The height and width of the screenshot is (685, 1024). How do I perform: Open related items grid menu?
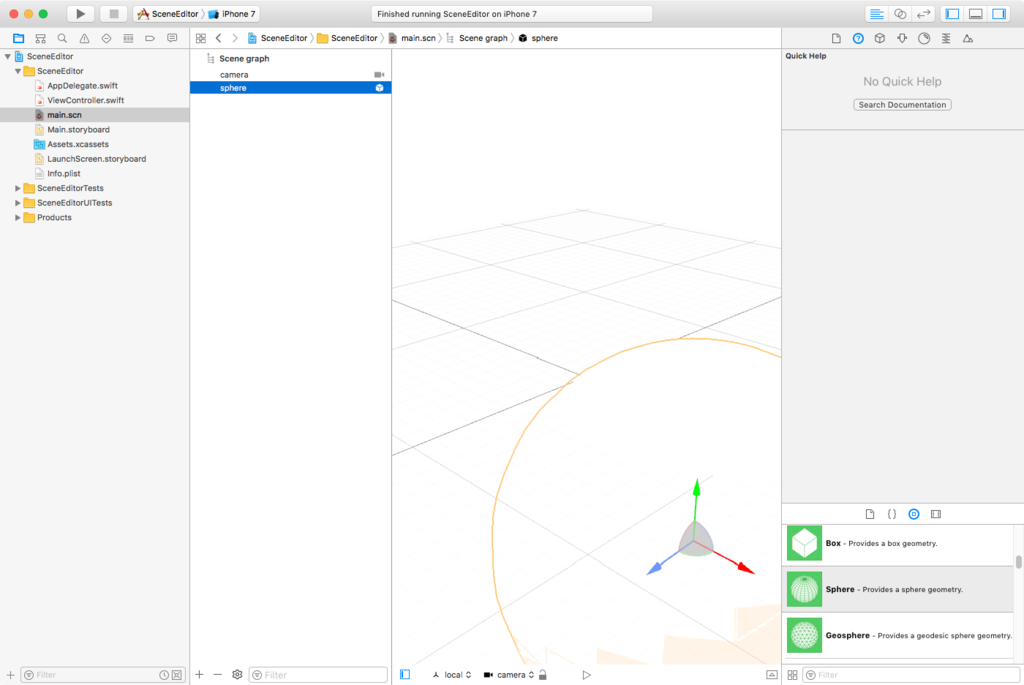point(200,39)
